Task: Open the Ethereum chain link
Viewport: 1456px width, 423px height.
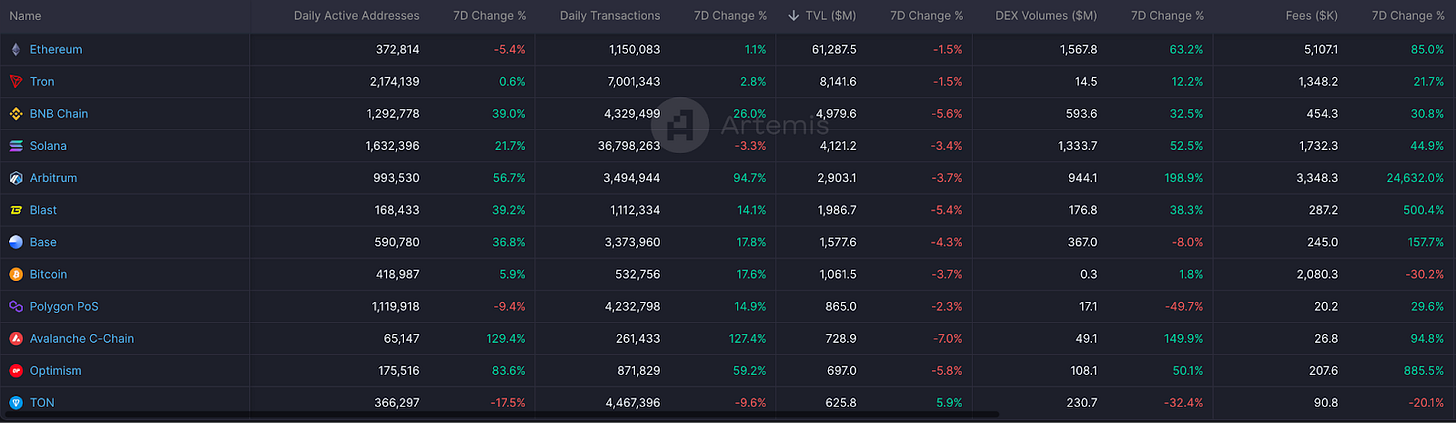Action: coord(56,49)
